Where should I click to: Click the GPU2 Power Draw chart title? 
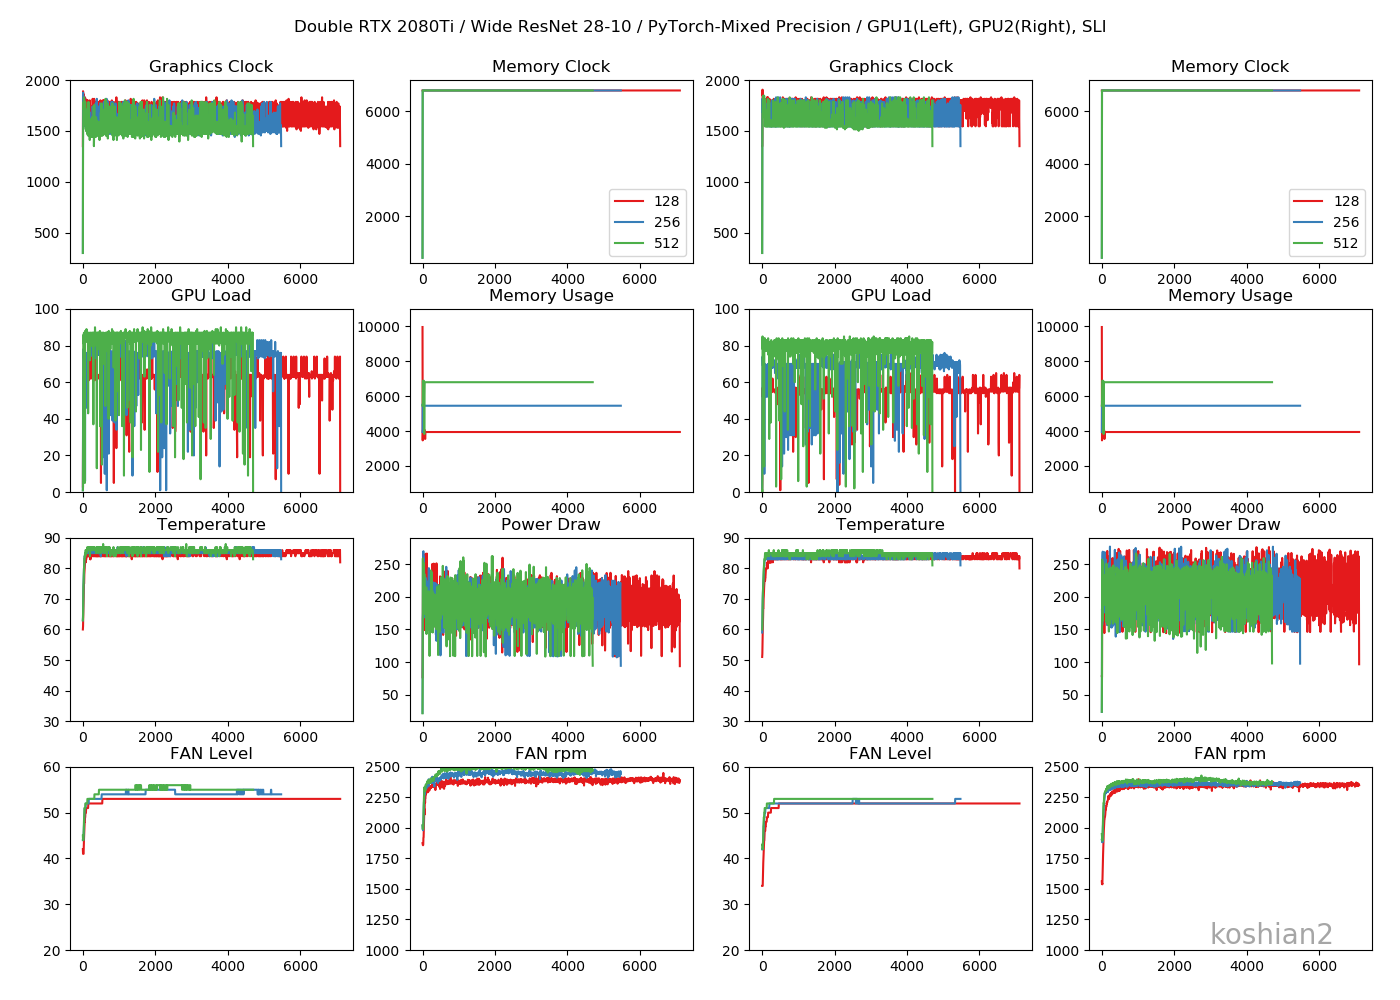point(1230,525)
